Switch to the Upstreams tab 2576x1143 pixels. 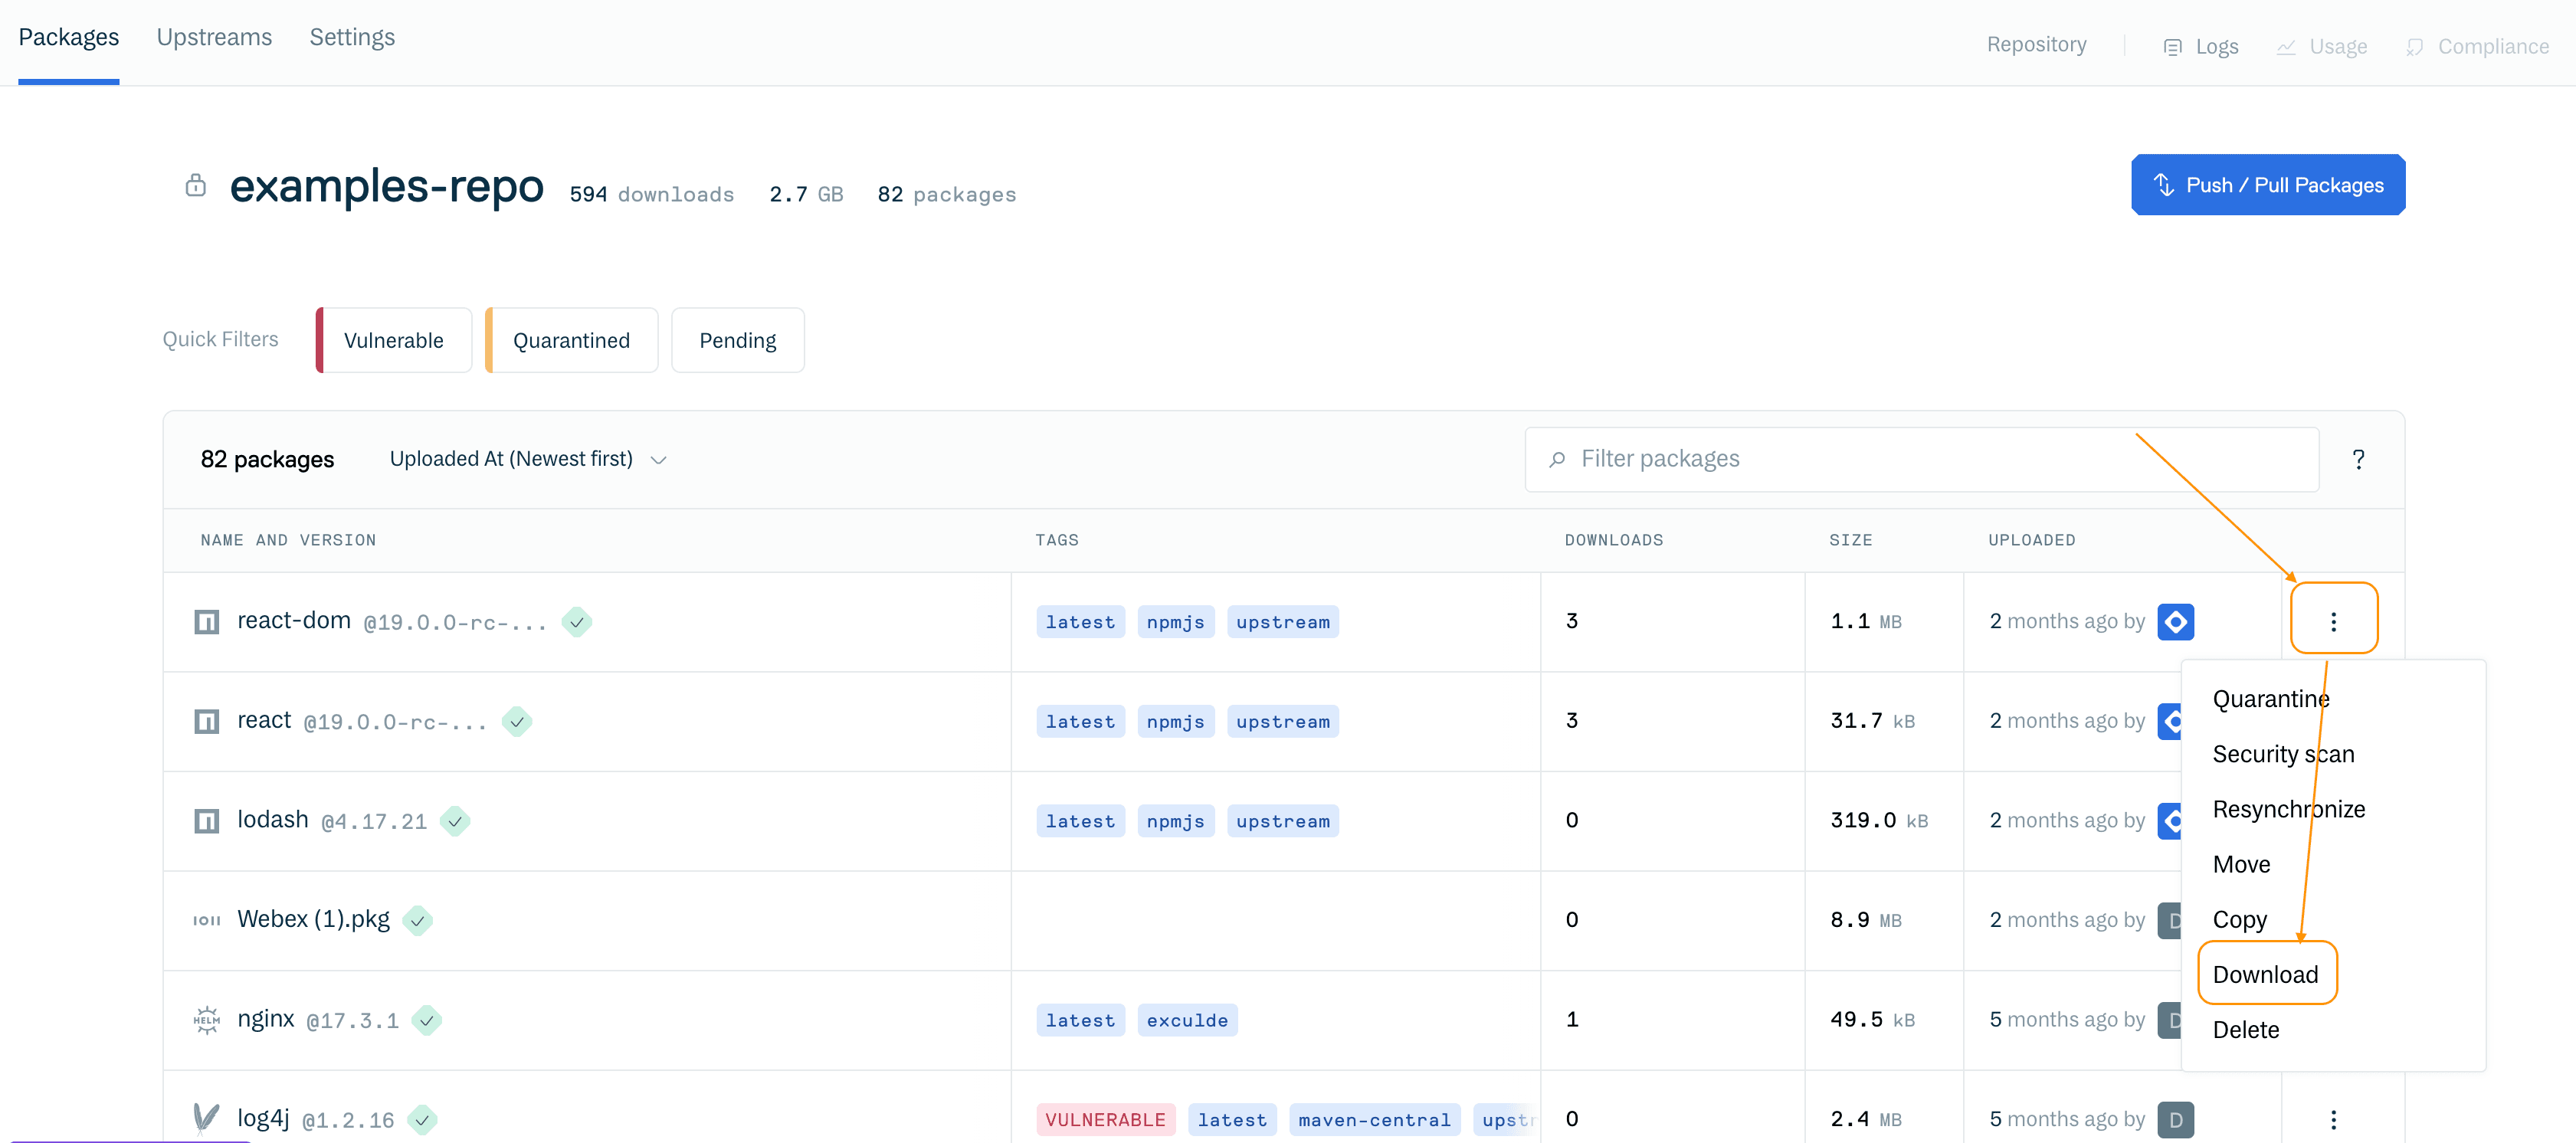213,37
